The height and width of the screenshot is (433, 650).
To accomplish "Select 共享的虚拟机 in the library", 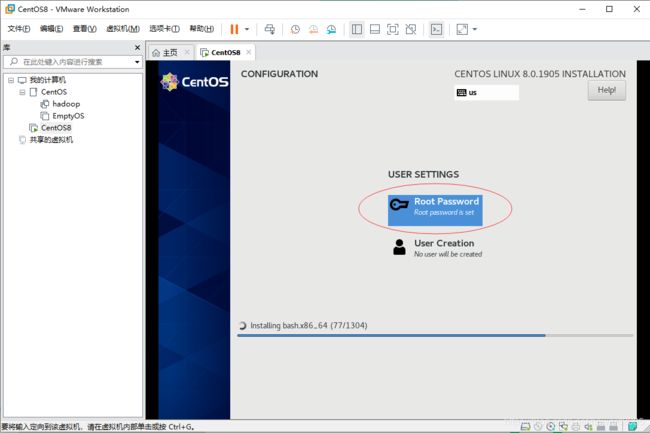I will pyautogui.click(x=51, y=140).
